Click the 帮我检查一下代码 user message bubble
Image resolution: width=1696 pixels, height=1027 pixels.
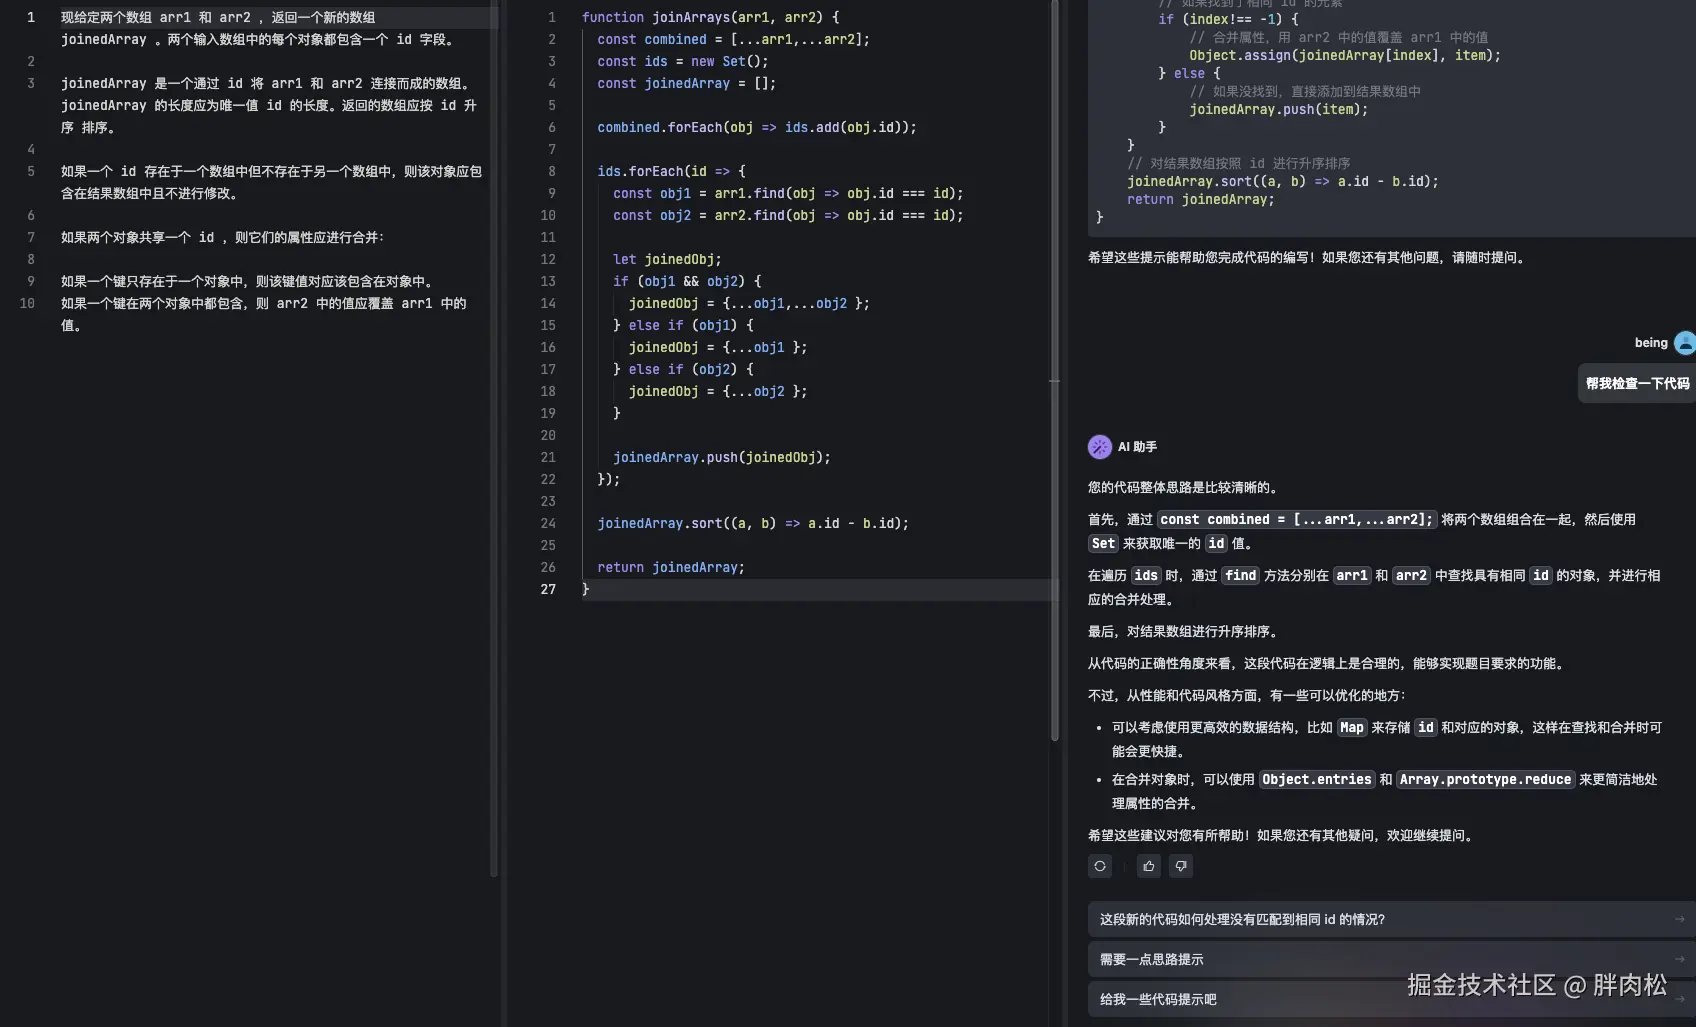point(1637,383)
